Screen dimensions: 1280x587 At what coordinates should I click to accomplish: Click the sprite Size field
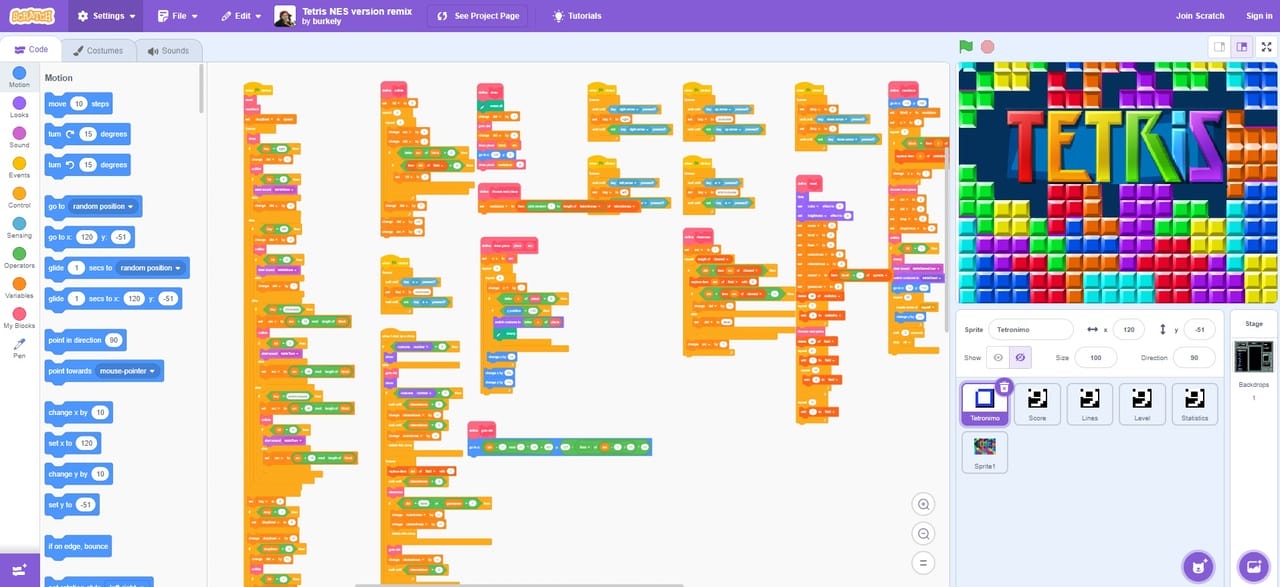click(x=1095, y=357)
